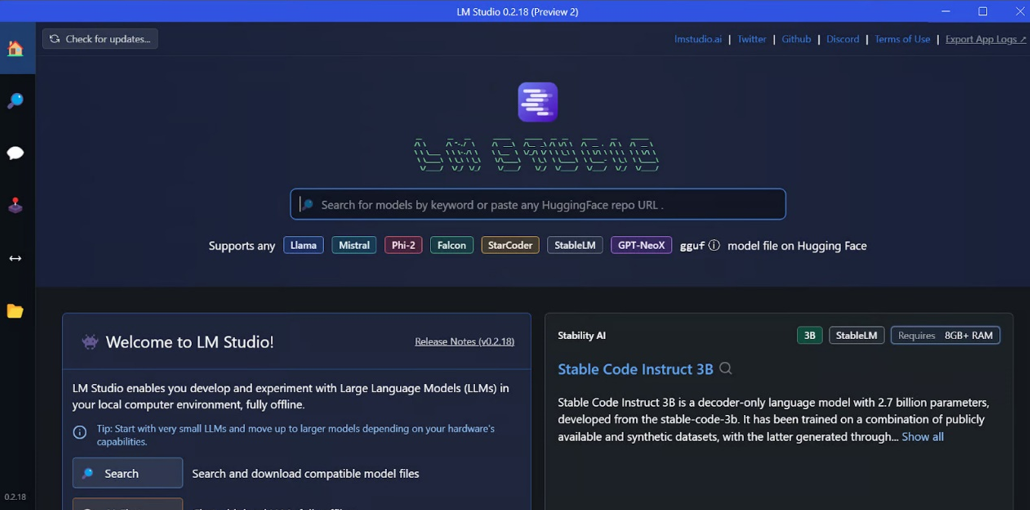Image resolution: width=1030 pixels, height=510 pixels.
Task: Open the Search magnifier sidebar icon
Action: (15, 101)
